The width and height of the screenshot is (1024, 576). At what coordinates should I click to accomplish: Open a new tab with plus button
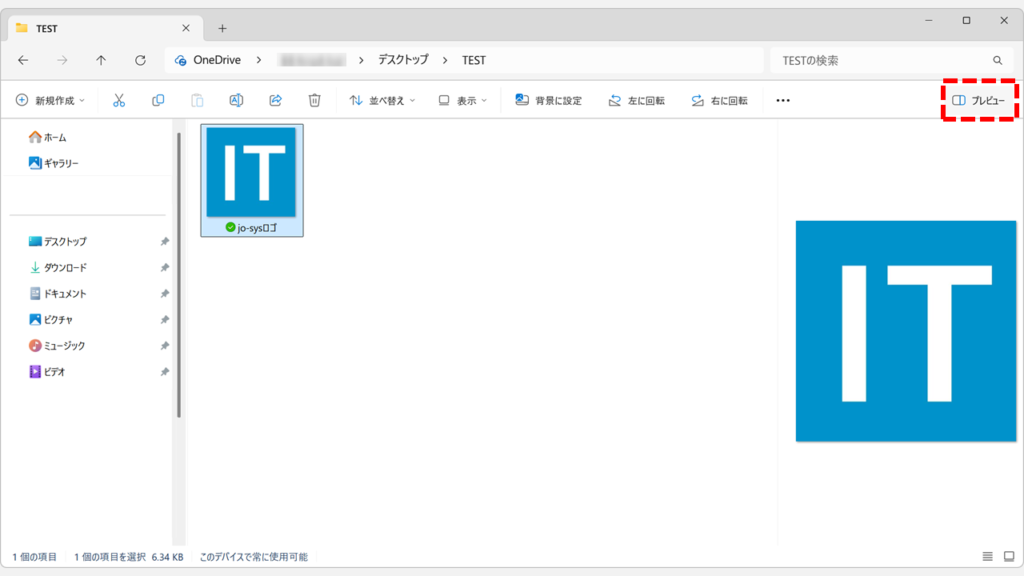pyautogui.click(x=222, y=28)
